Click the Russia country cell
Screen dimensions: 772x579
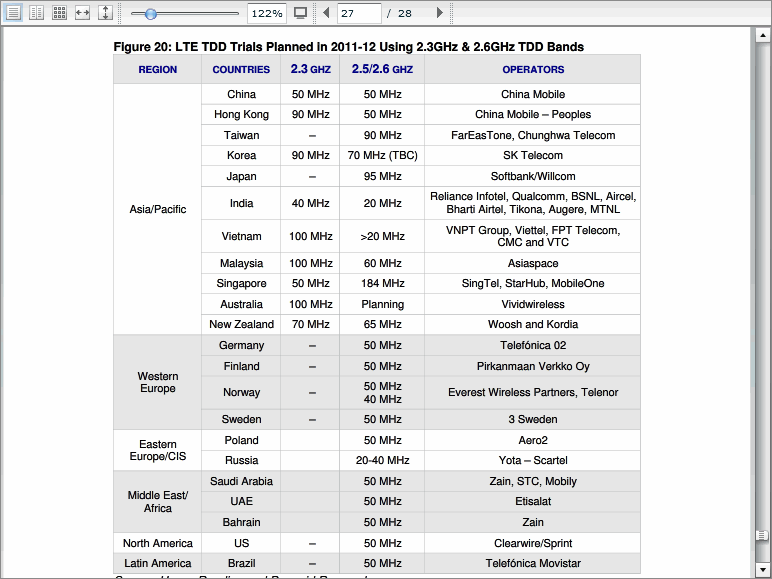(x=241, y=460)
